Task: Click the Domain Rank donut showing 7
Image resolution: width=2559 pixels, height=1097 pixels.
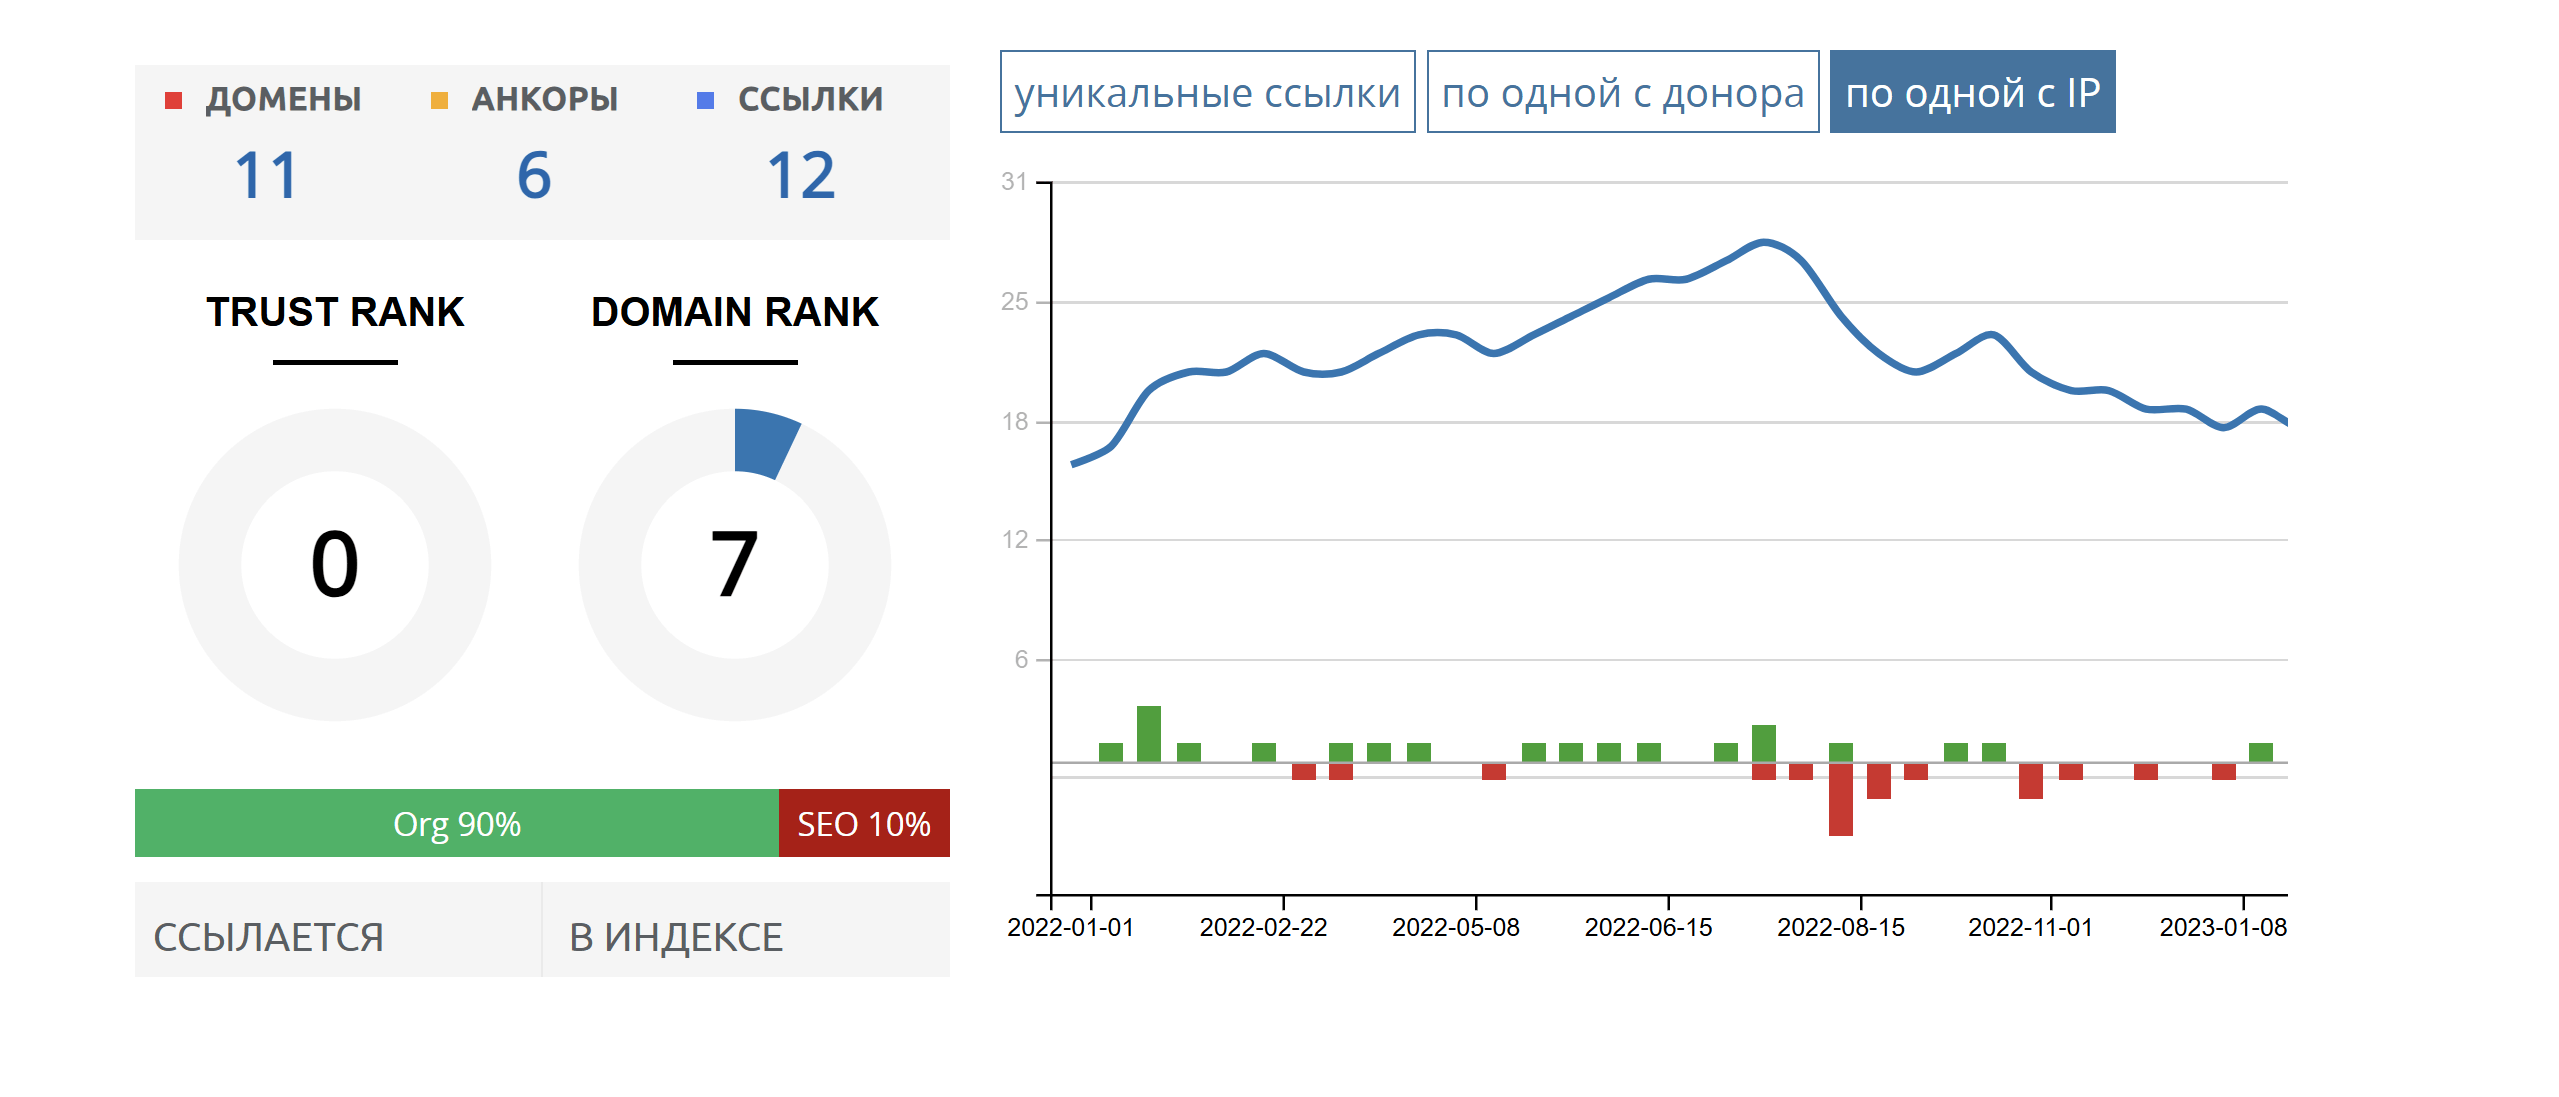Action: [x=735, y=565]
